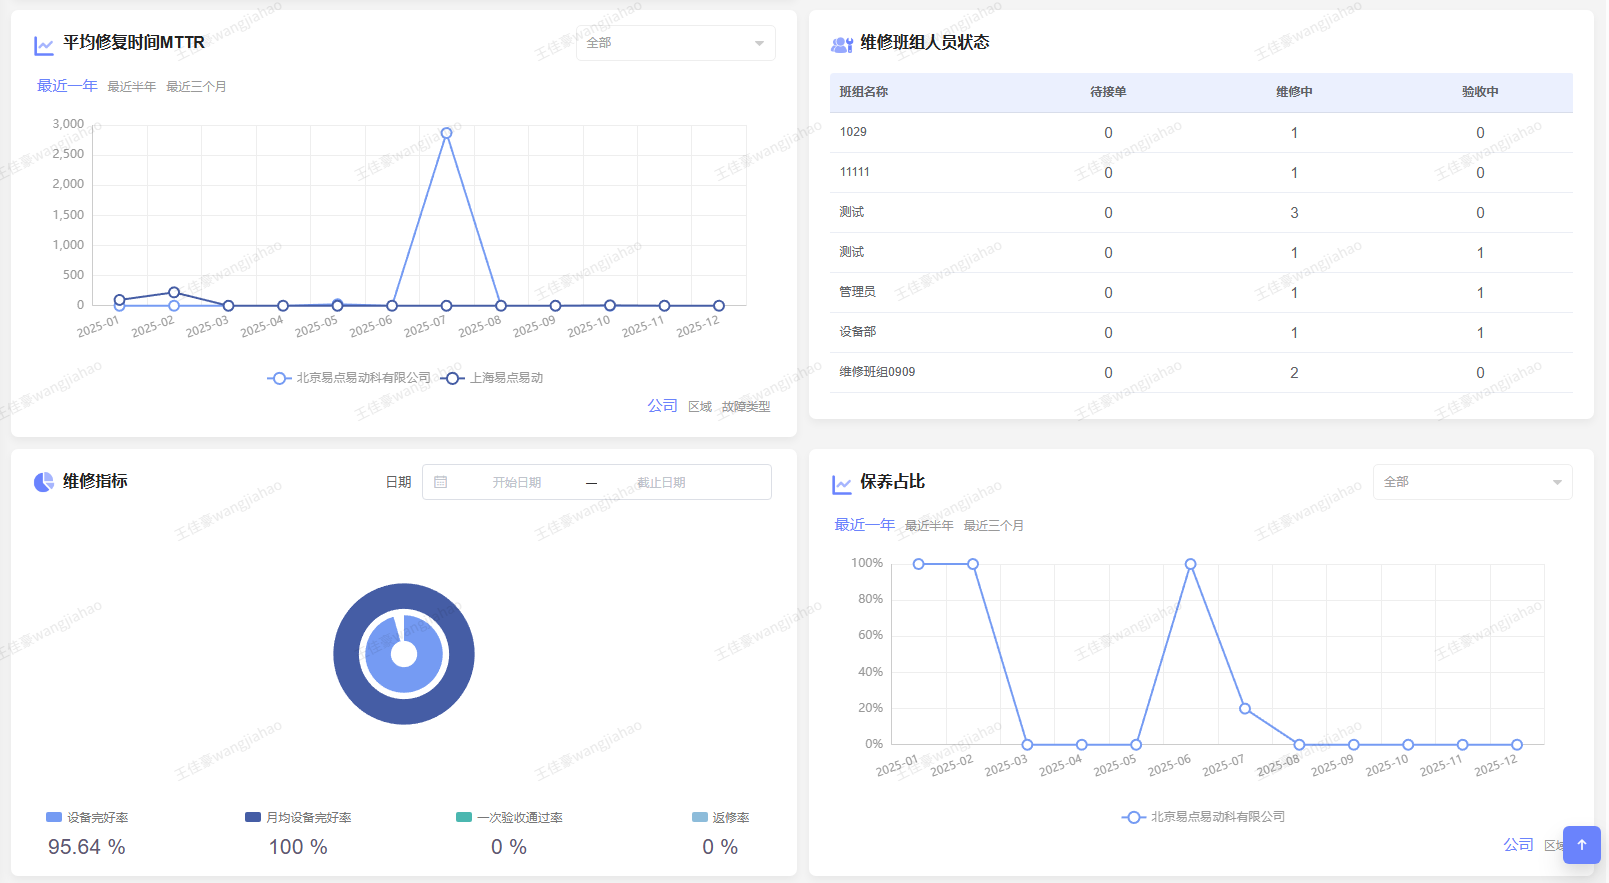
Task: Click the scroll-to-top arrow button
Action: click(1581, 845)
